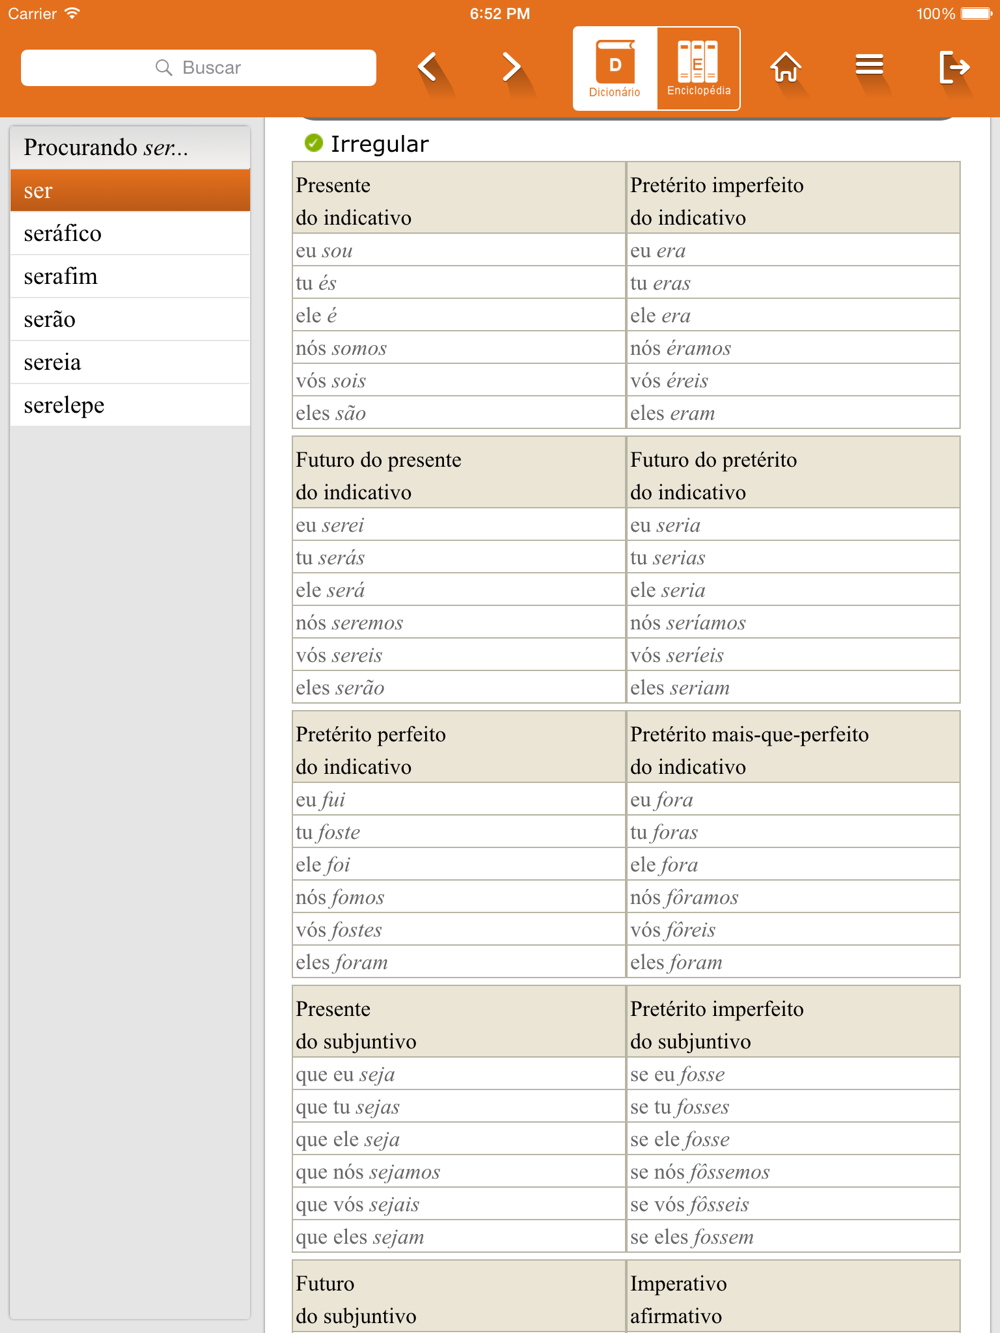Go forward with the right arrow
Image resolution: width=1000 pixels, height=1333 pixels.
pos(511,67)
